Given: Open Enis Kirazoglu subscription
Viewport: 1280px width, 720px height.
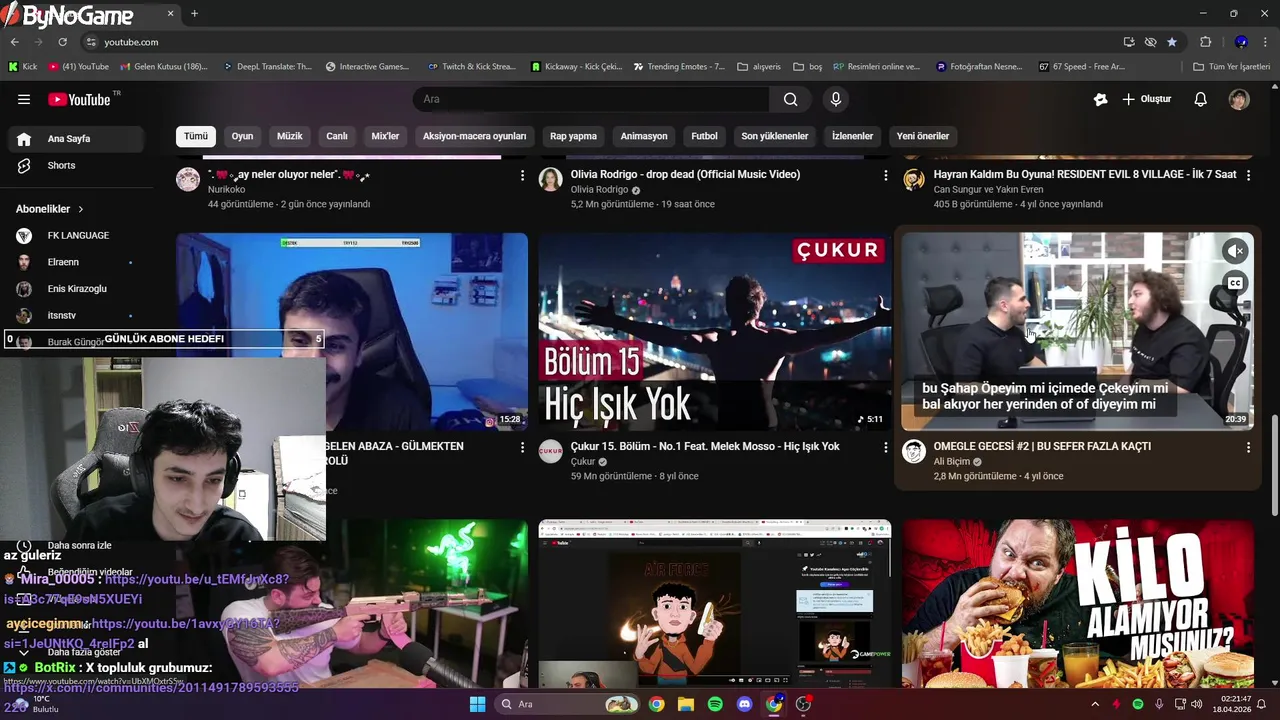Looking at the screenshot, I should [x=75, y=289].
